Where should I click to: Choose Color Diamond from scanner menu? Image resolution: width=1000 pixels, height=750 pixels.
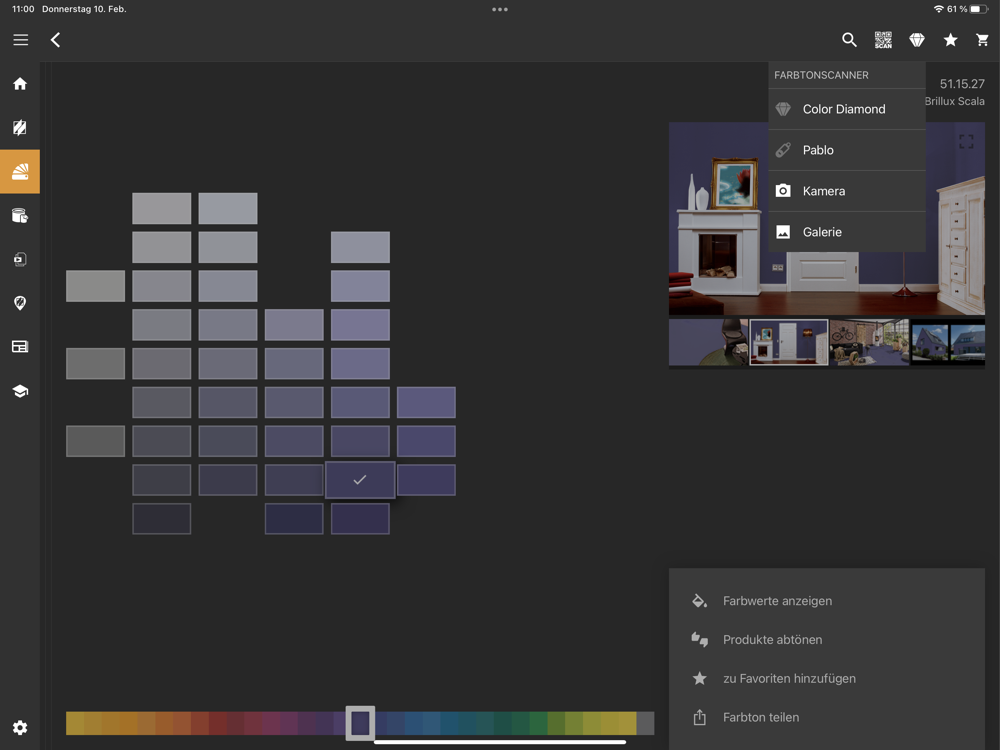click(x=844, y=109)
